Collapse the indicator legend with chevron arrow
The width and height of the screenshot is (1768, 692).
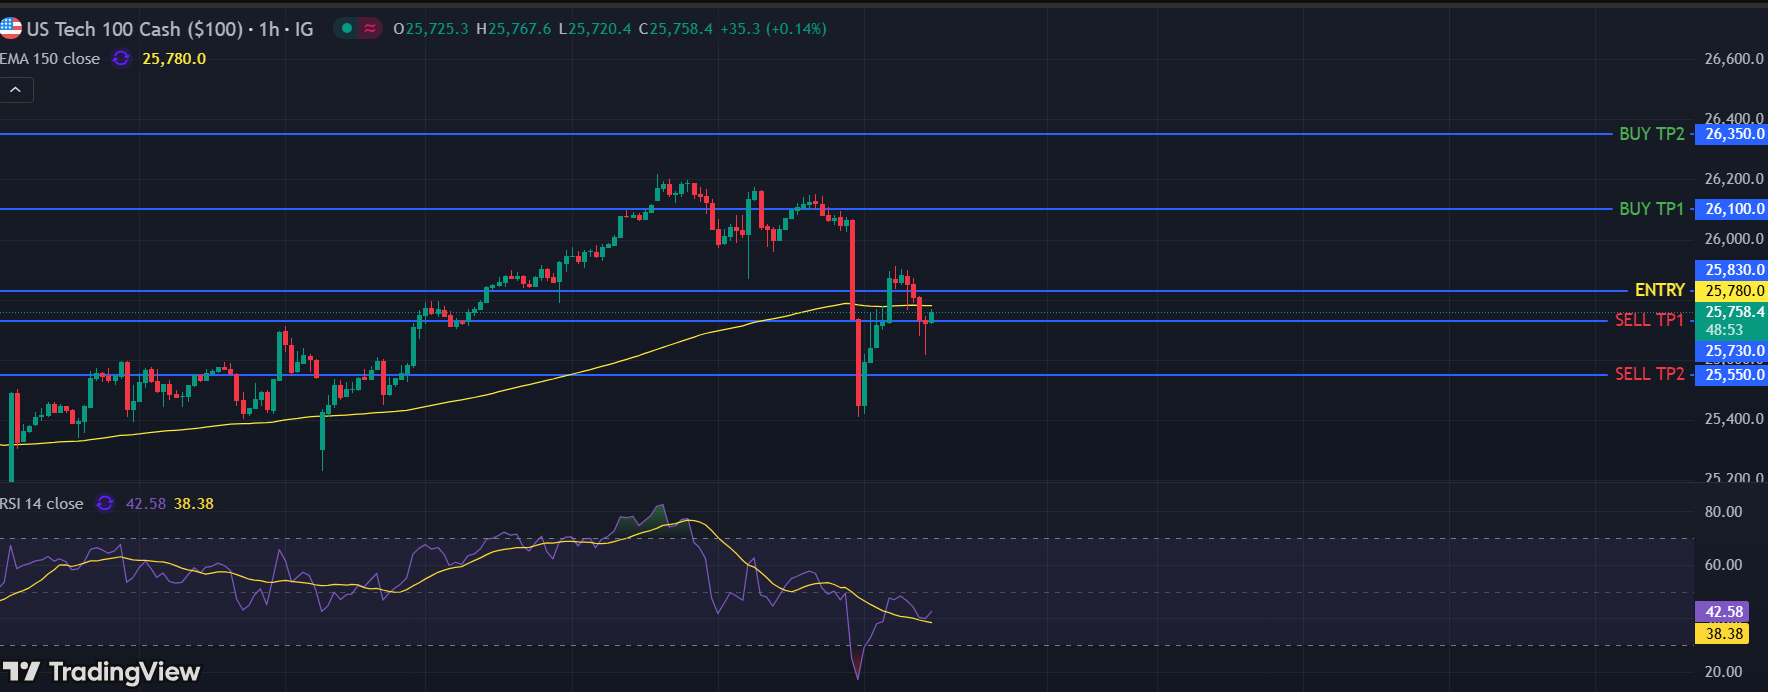click(16, 90)
